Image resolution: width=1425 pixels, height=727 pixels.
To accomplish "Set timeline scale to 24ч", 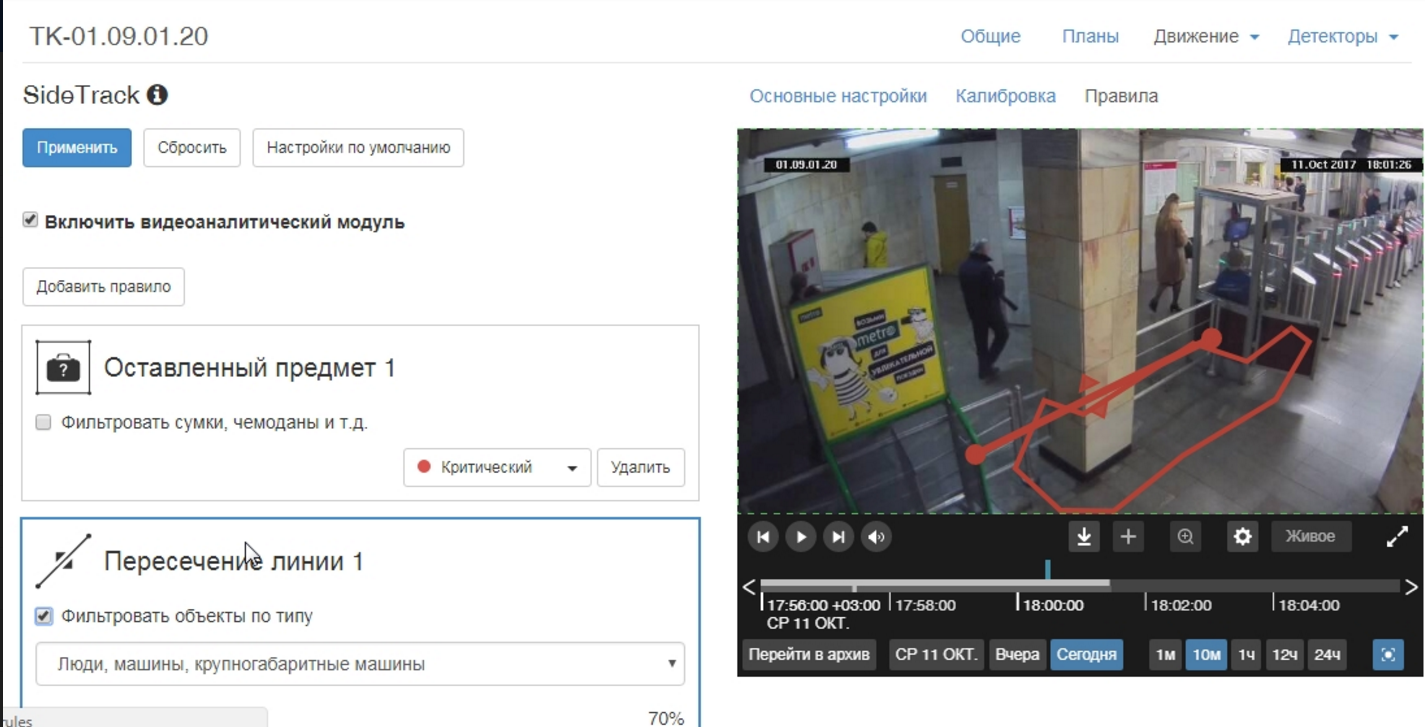I will [1327, 655].
